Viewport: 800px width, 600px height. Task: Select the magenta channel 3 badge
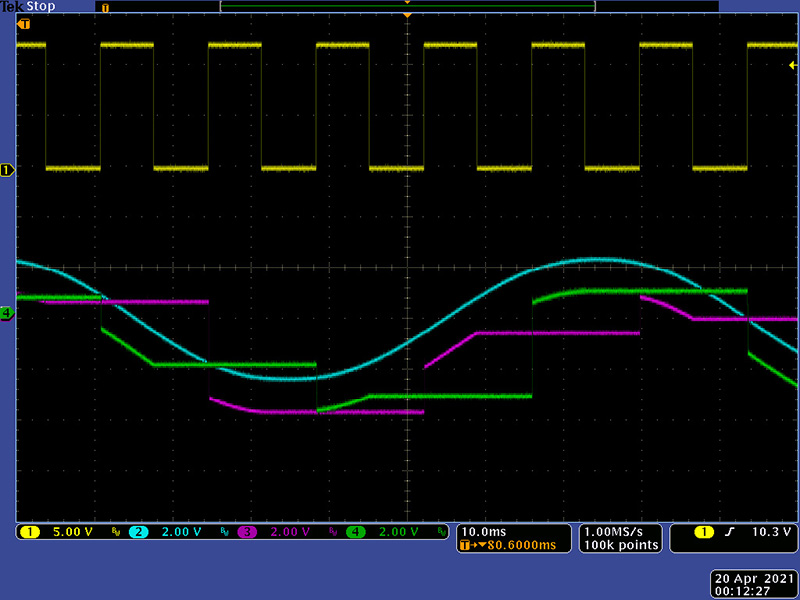click(248, 532)
